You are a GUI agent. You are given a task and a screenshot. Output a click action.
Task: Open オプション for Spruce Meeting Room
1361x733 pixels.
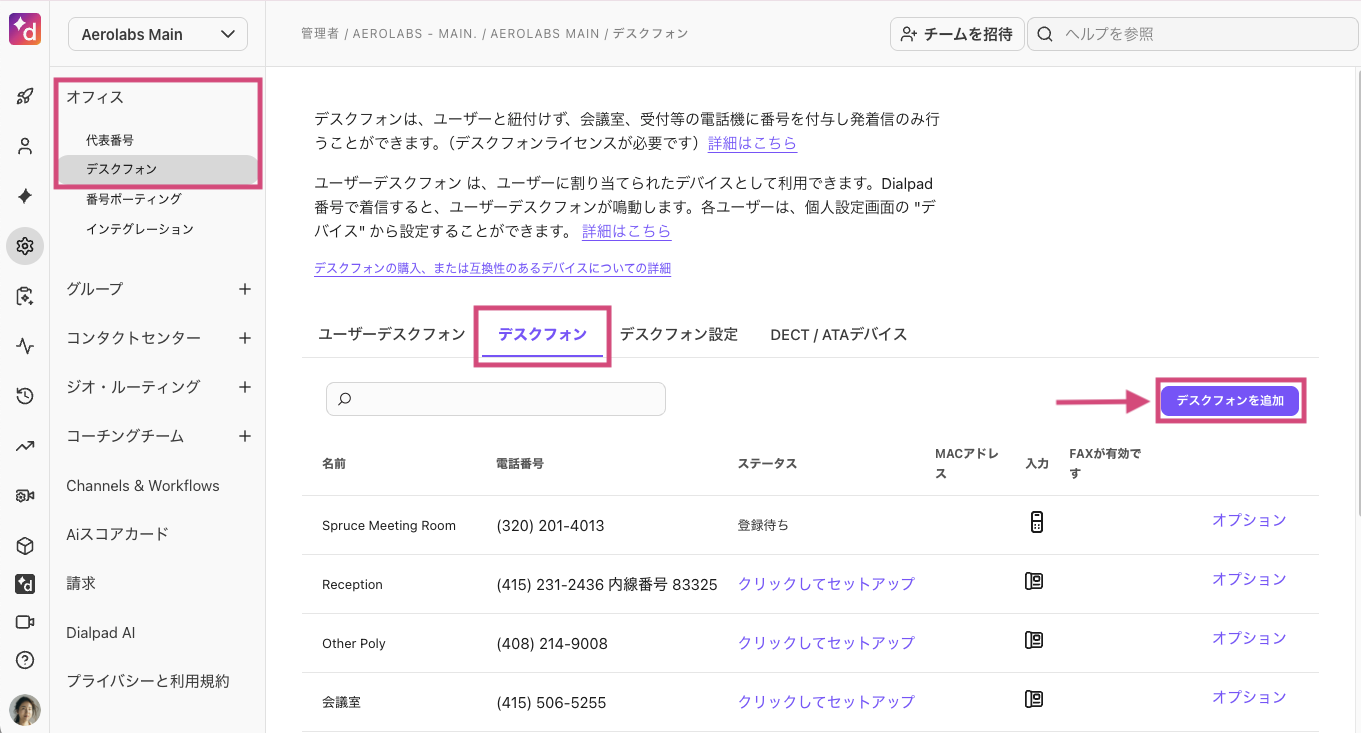pos(1248,520)
